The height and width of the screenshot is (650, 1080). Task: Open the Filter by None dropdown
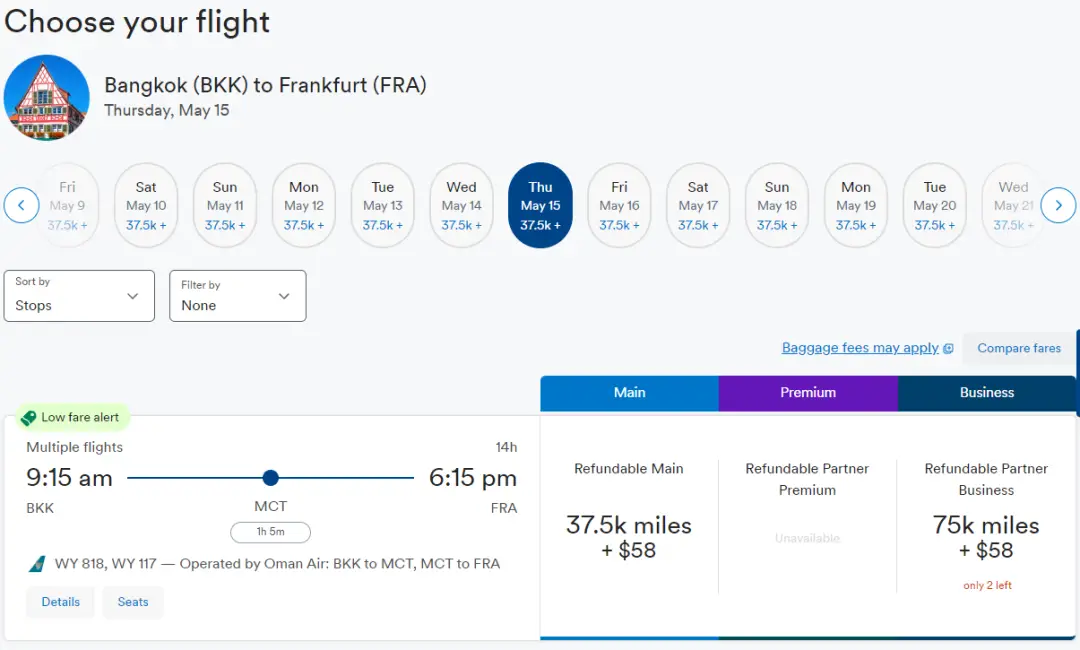pyautogui.click(x=237, y=296)
